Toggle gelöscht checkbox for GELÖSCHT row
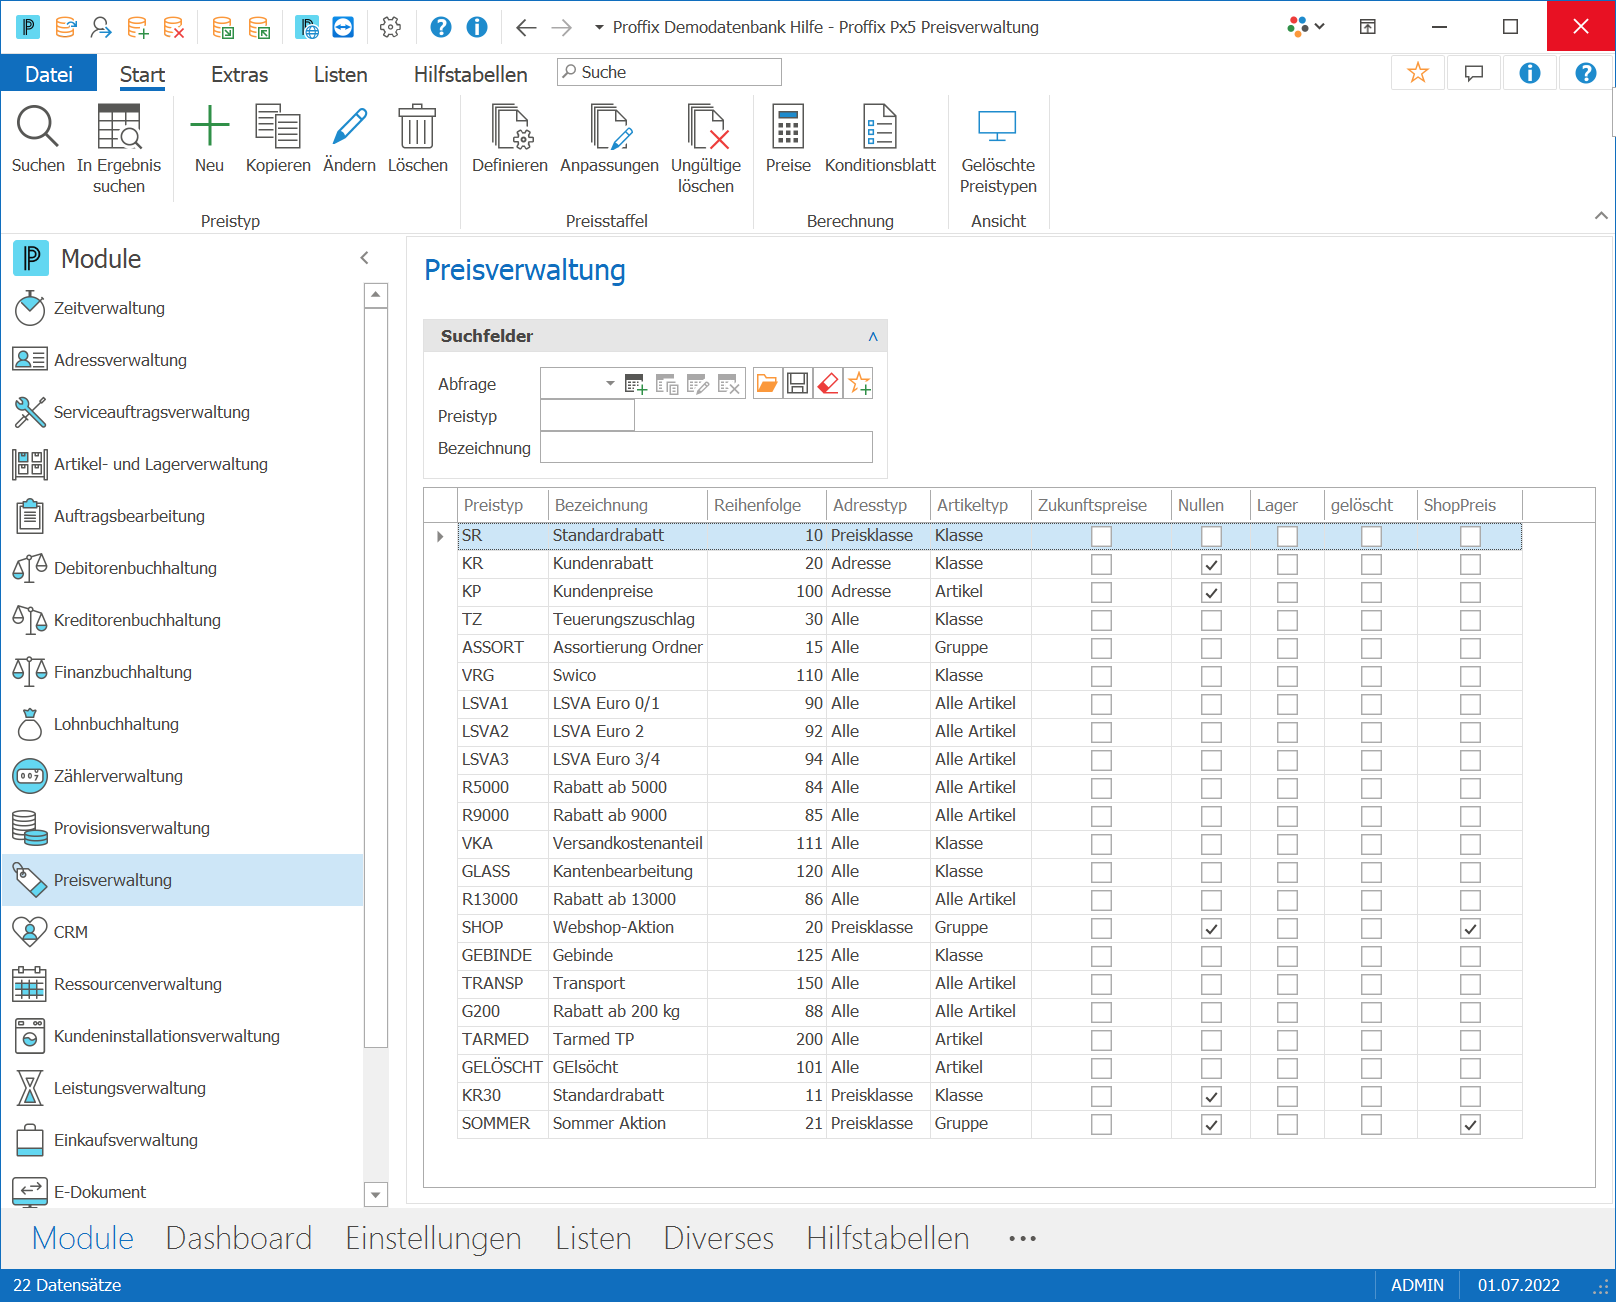 tap(1371, 1068)
